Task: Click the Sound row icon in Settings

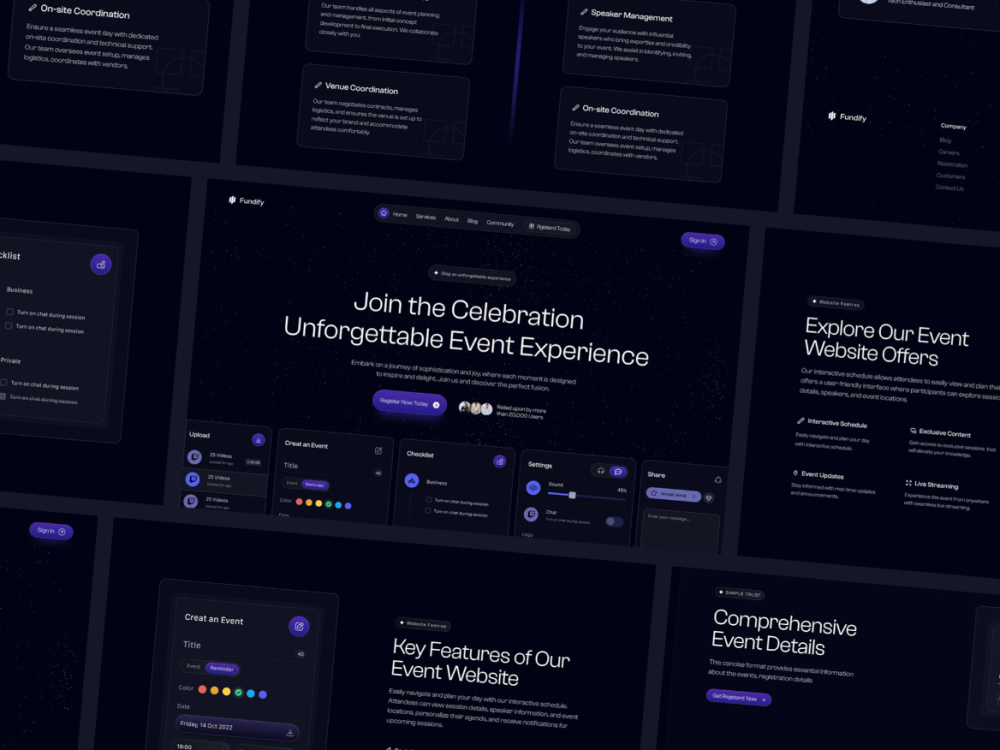Action: tap(533, 488)
